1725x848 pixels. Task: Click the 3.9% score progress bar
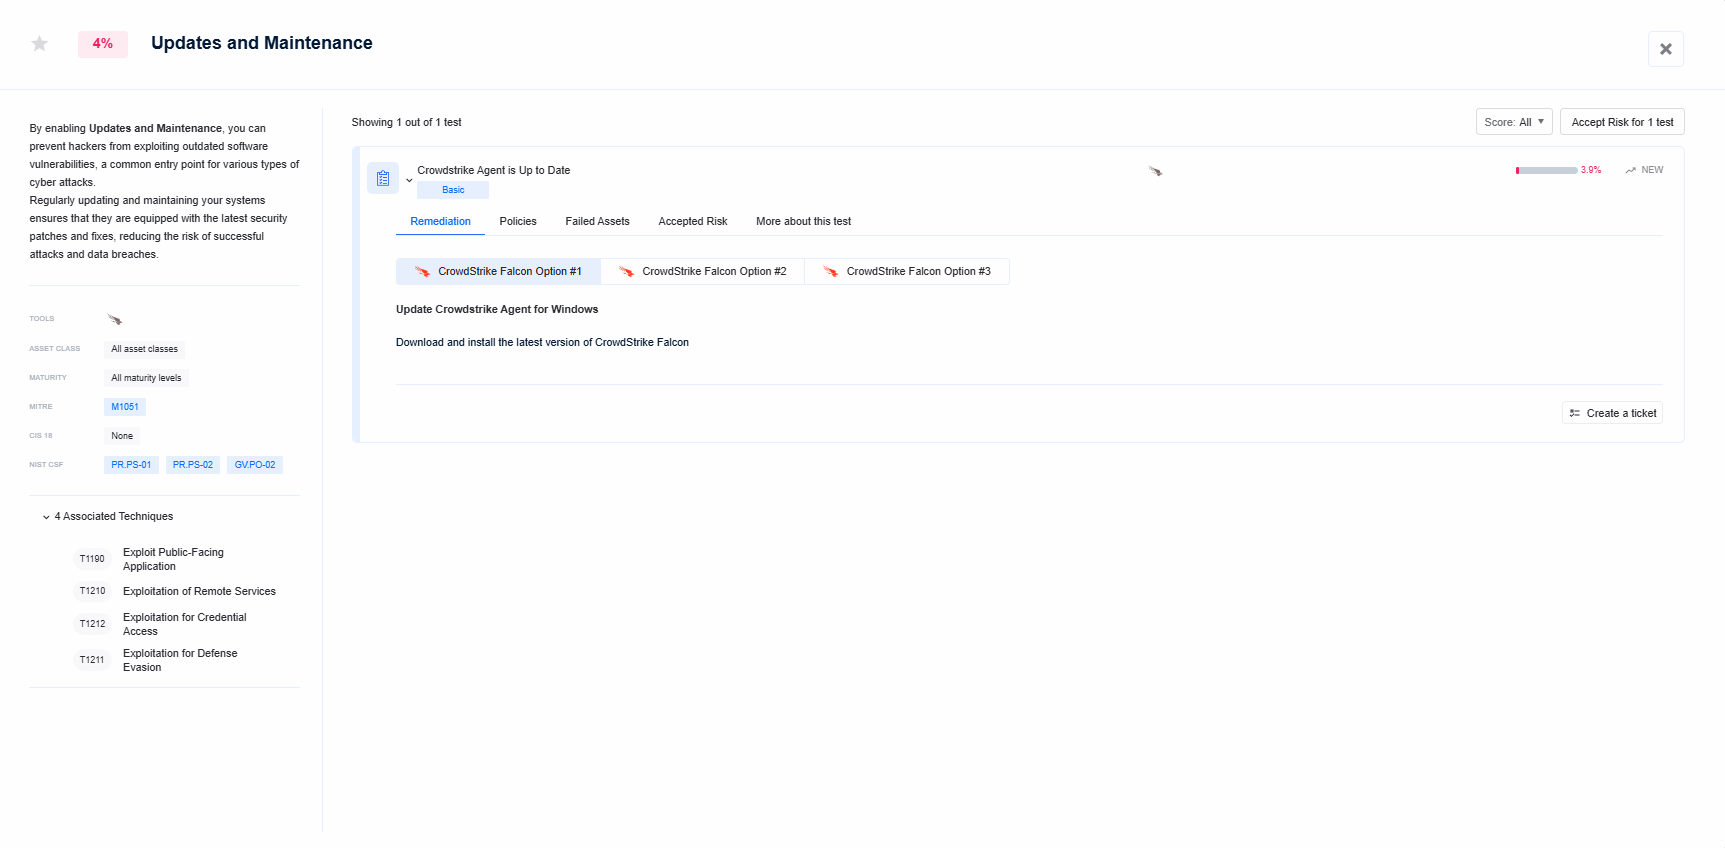[x=1546, y=170]
